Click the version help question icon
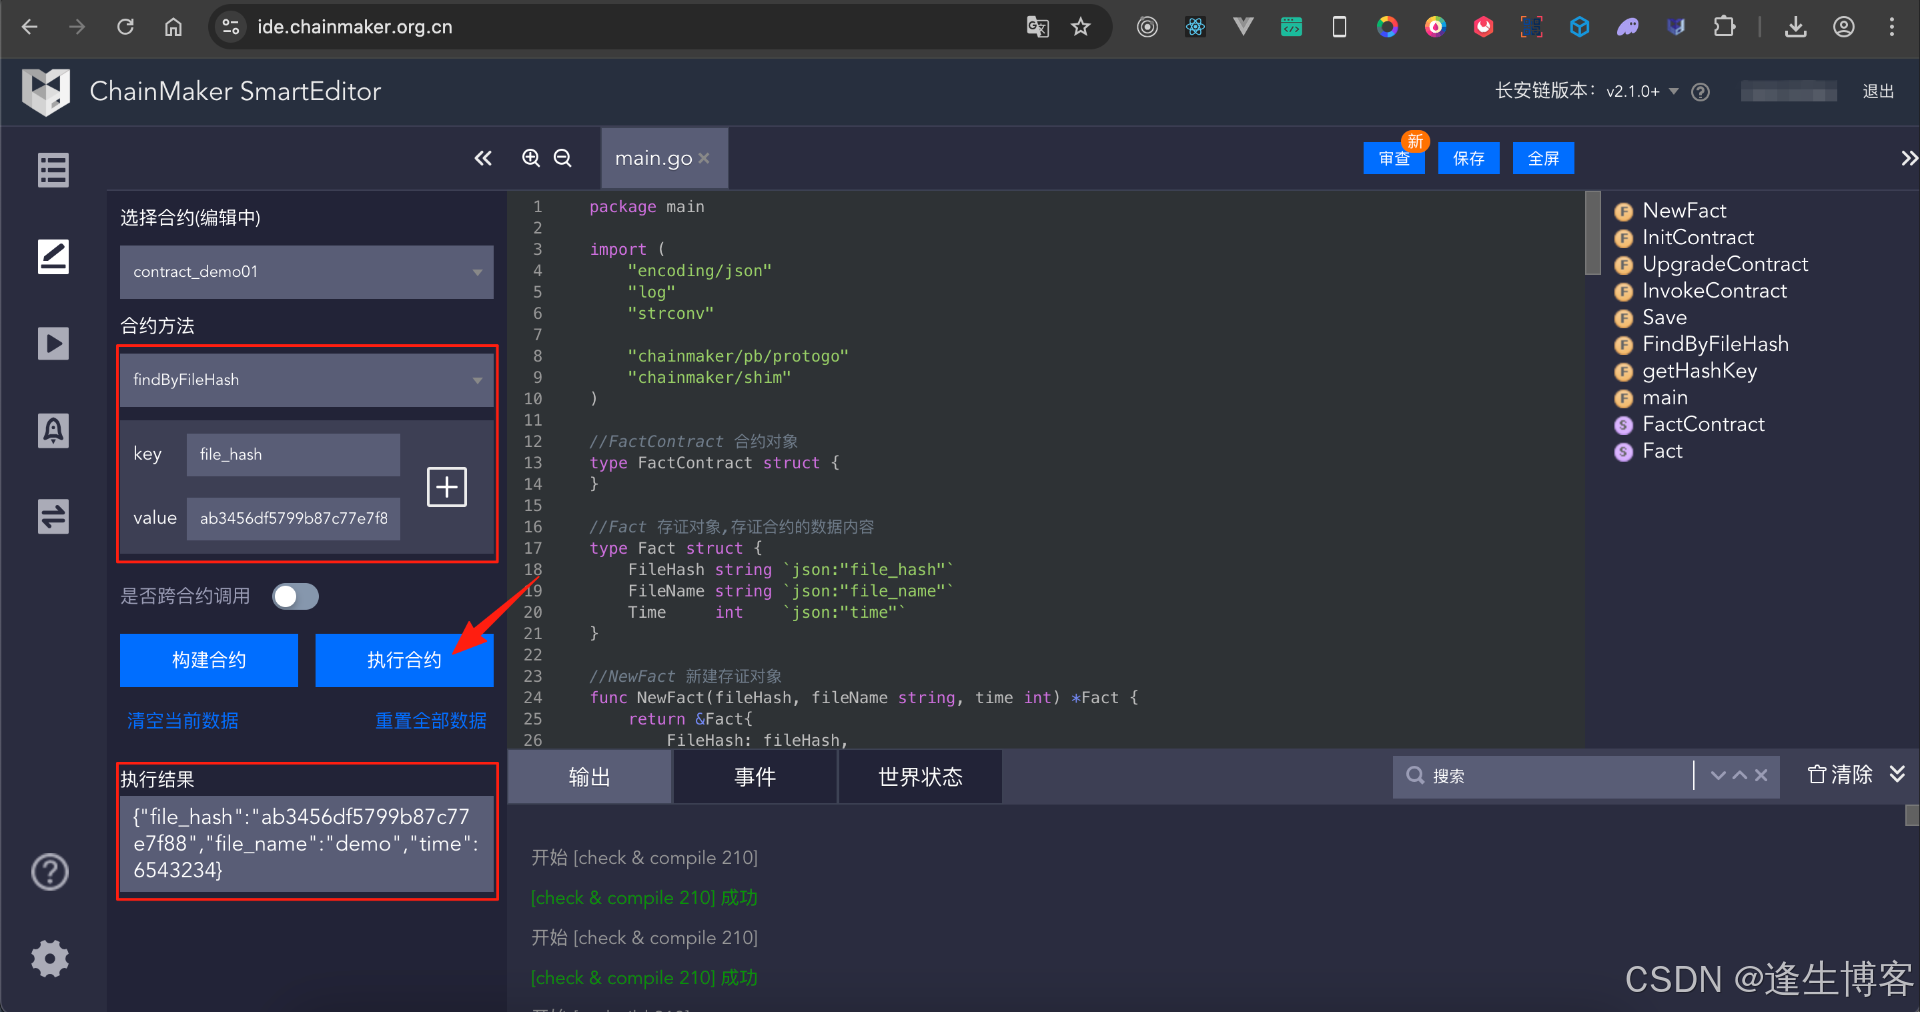1920x1012 pixels. point(1700,92)
